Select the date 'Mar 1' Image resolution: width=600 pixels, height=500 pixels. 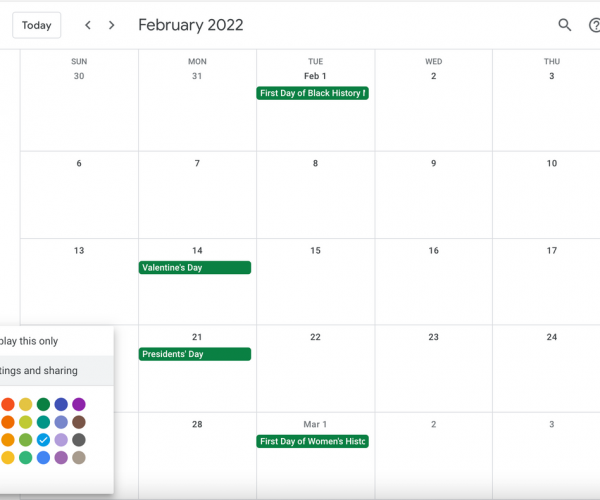[315, 424]
